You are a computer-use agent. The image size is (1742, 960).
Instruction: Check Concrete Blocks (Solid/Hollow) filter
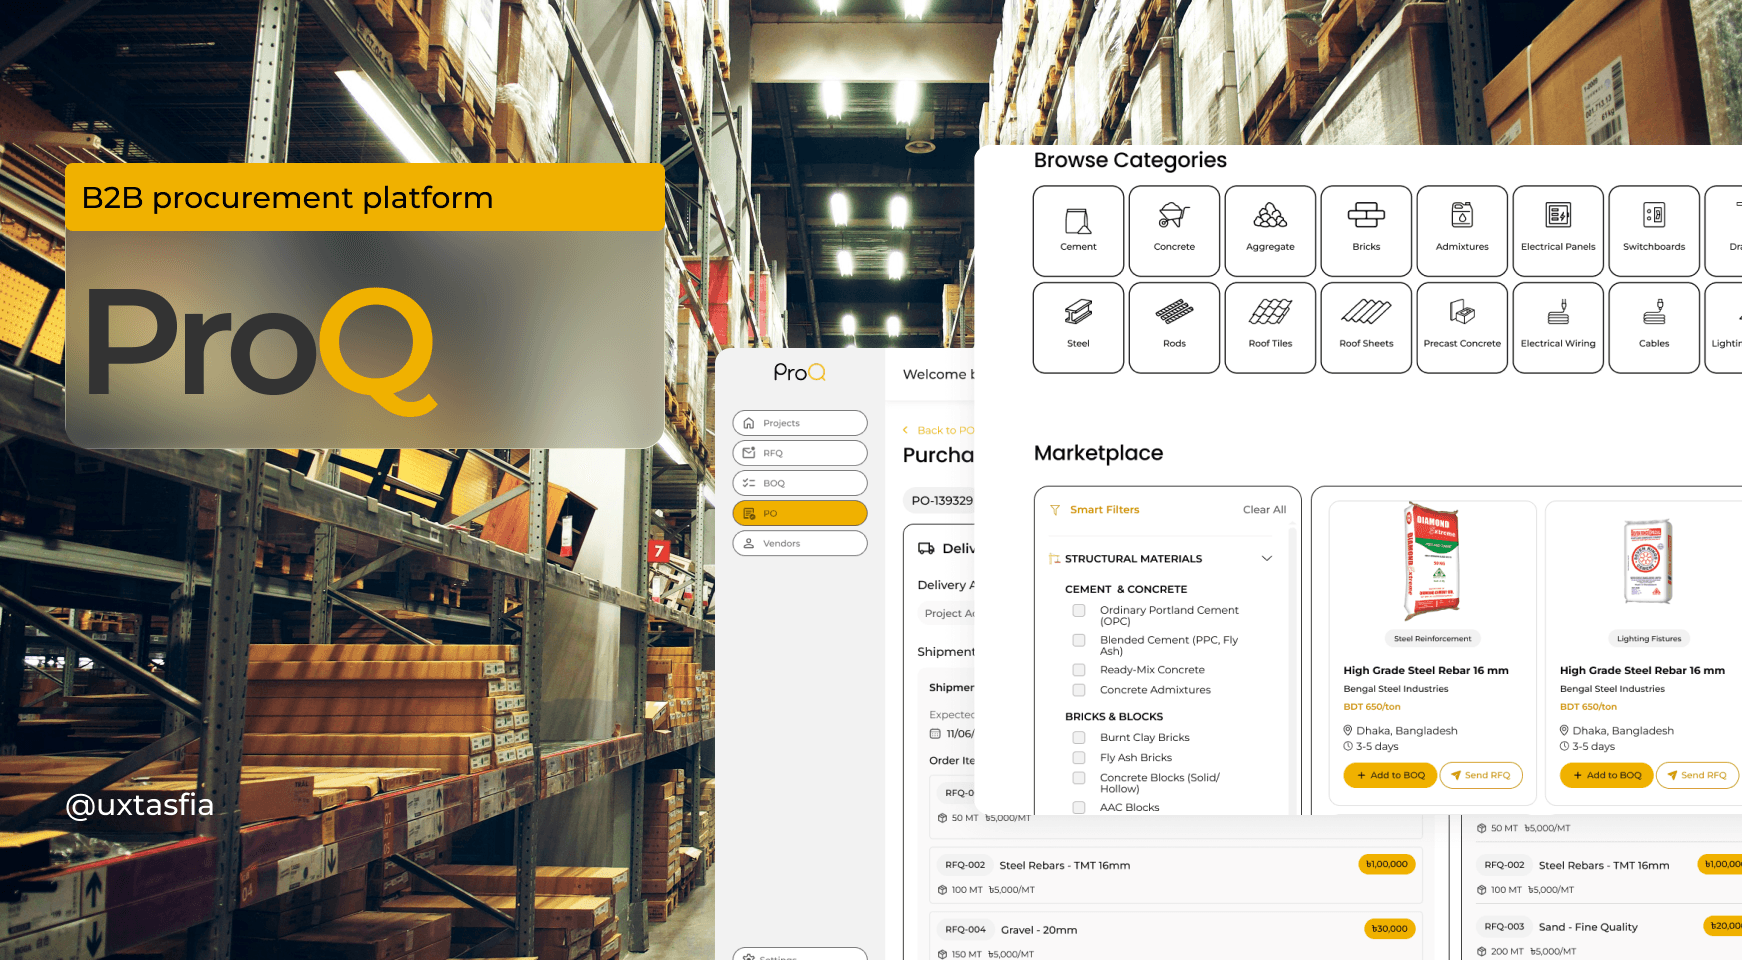point(1079,778)
